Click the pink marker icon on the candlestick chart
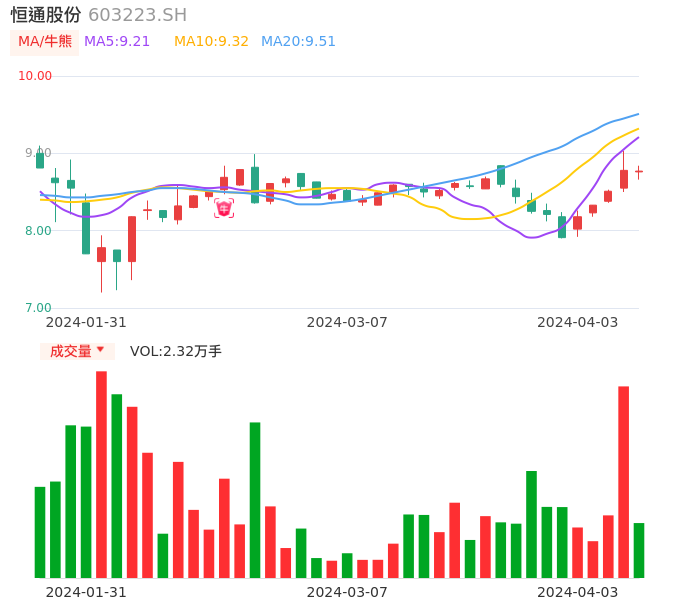The image size is (686, 606). pos(223,208)
